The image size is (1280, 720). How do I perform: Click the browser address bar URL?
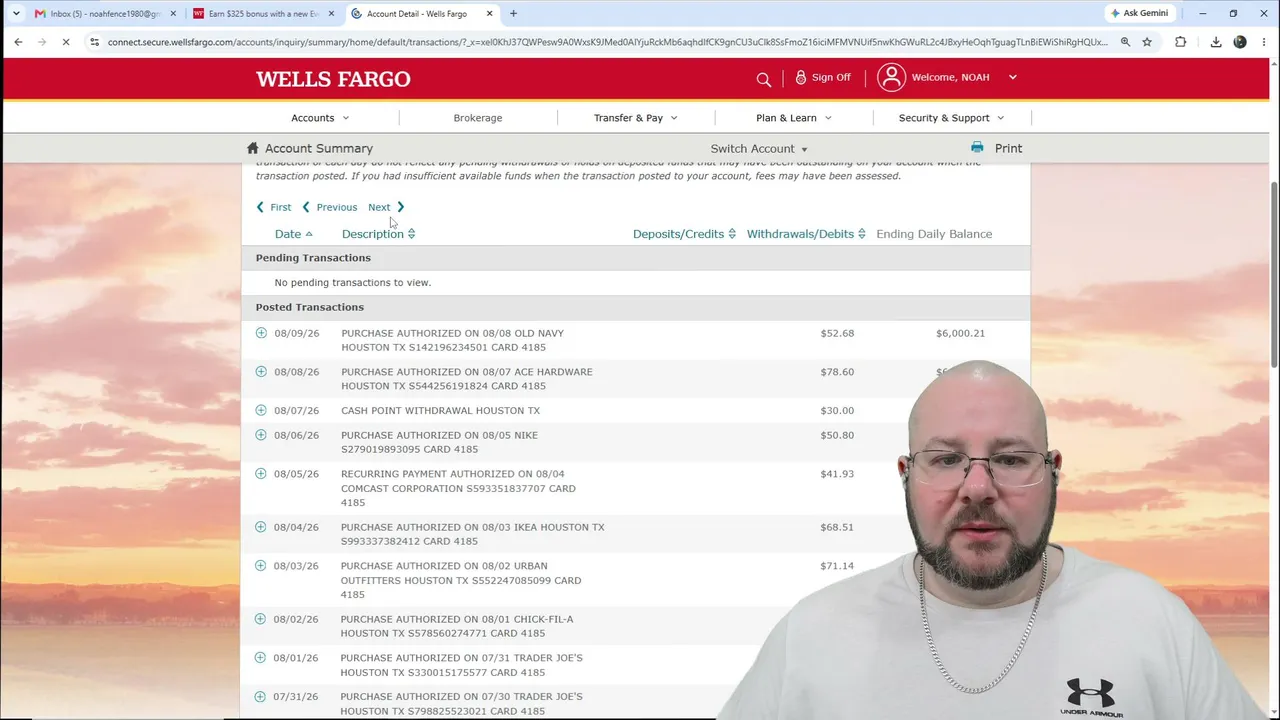pyautogui.click(x=608, y=42)
